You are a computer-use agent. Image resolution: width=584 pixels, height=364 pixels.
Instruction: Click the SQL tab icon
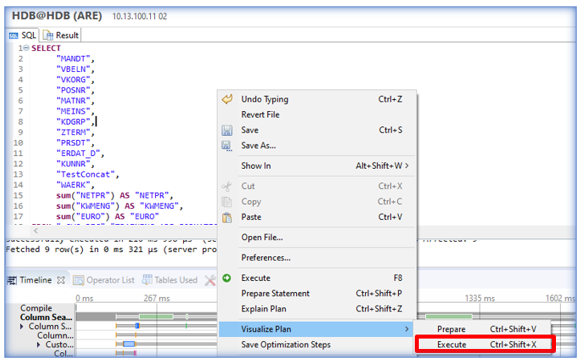pos(13,36)
